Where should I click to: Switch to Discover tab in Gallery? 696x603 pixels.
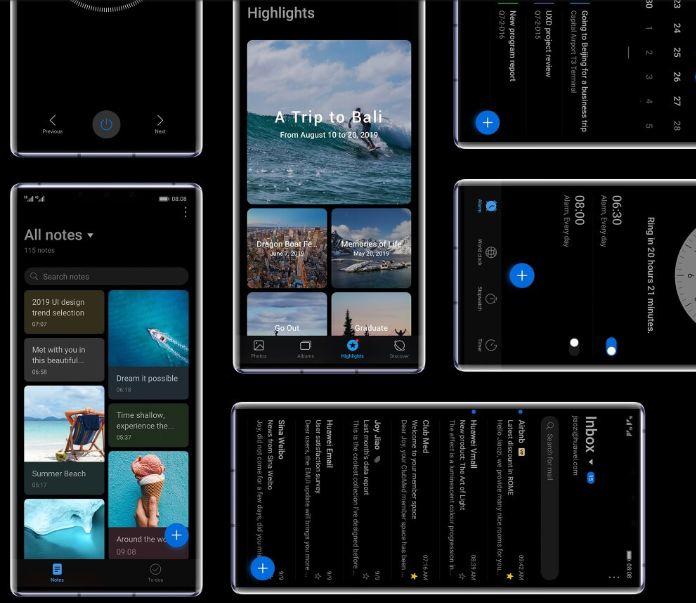tap(399, 349)
